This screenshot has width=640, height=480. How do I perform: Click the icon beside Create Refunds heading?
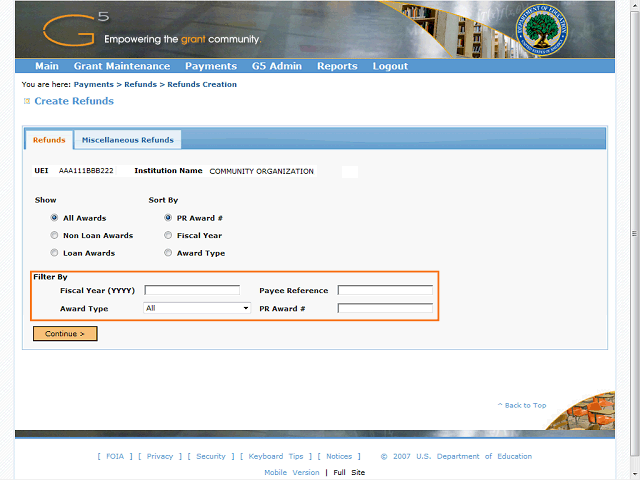[27, 101]
